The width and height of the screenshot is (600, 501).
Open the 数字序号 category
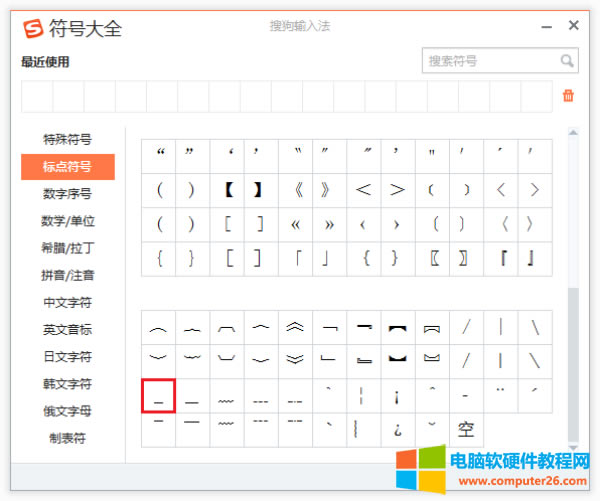point(68,193)
